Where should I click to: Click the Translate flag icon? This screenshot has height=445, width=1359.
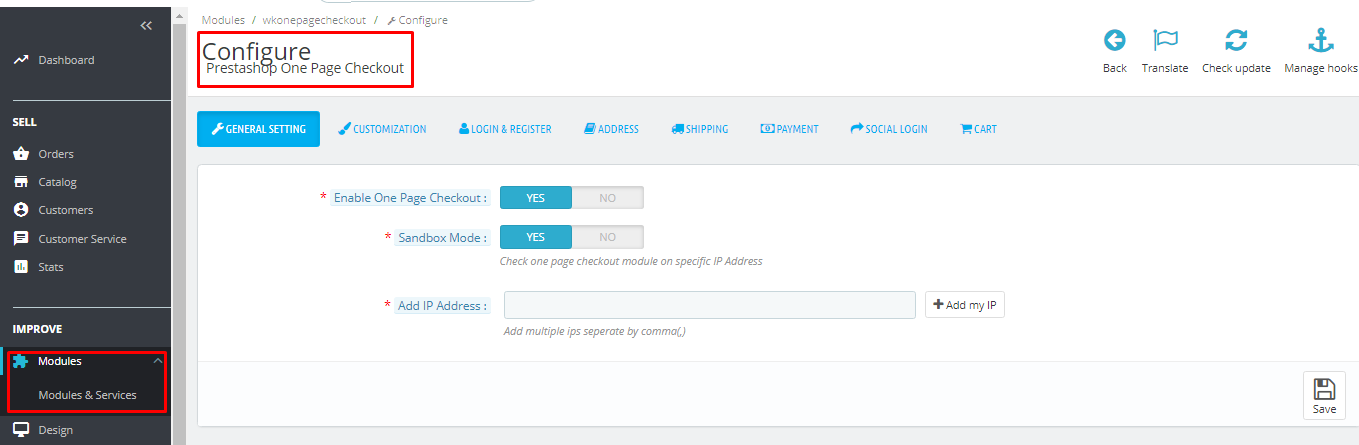[1165, 40]
